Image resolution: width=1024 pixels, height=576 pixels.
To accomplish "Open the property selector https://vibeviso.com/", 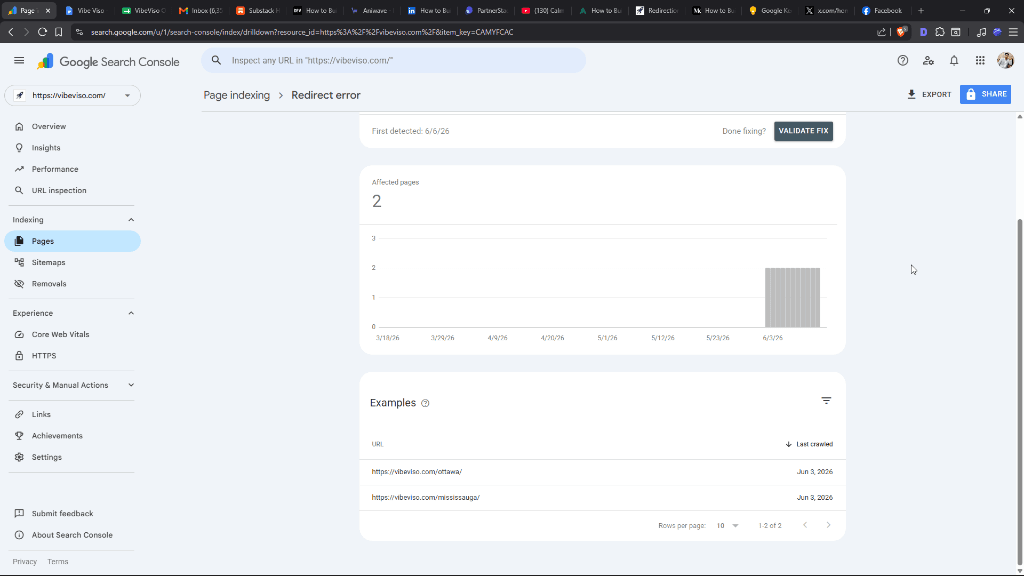I will point(72,95).
